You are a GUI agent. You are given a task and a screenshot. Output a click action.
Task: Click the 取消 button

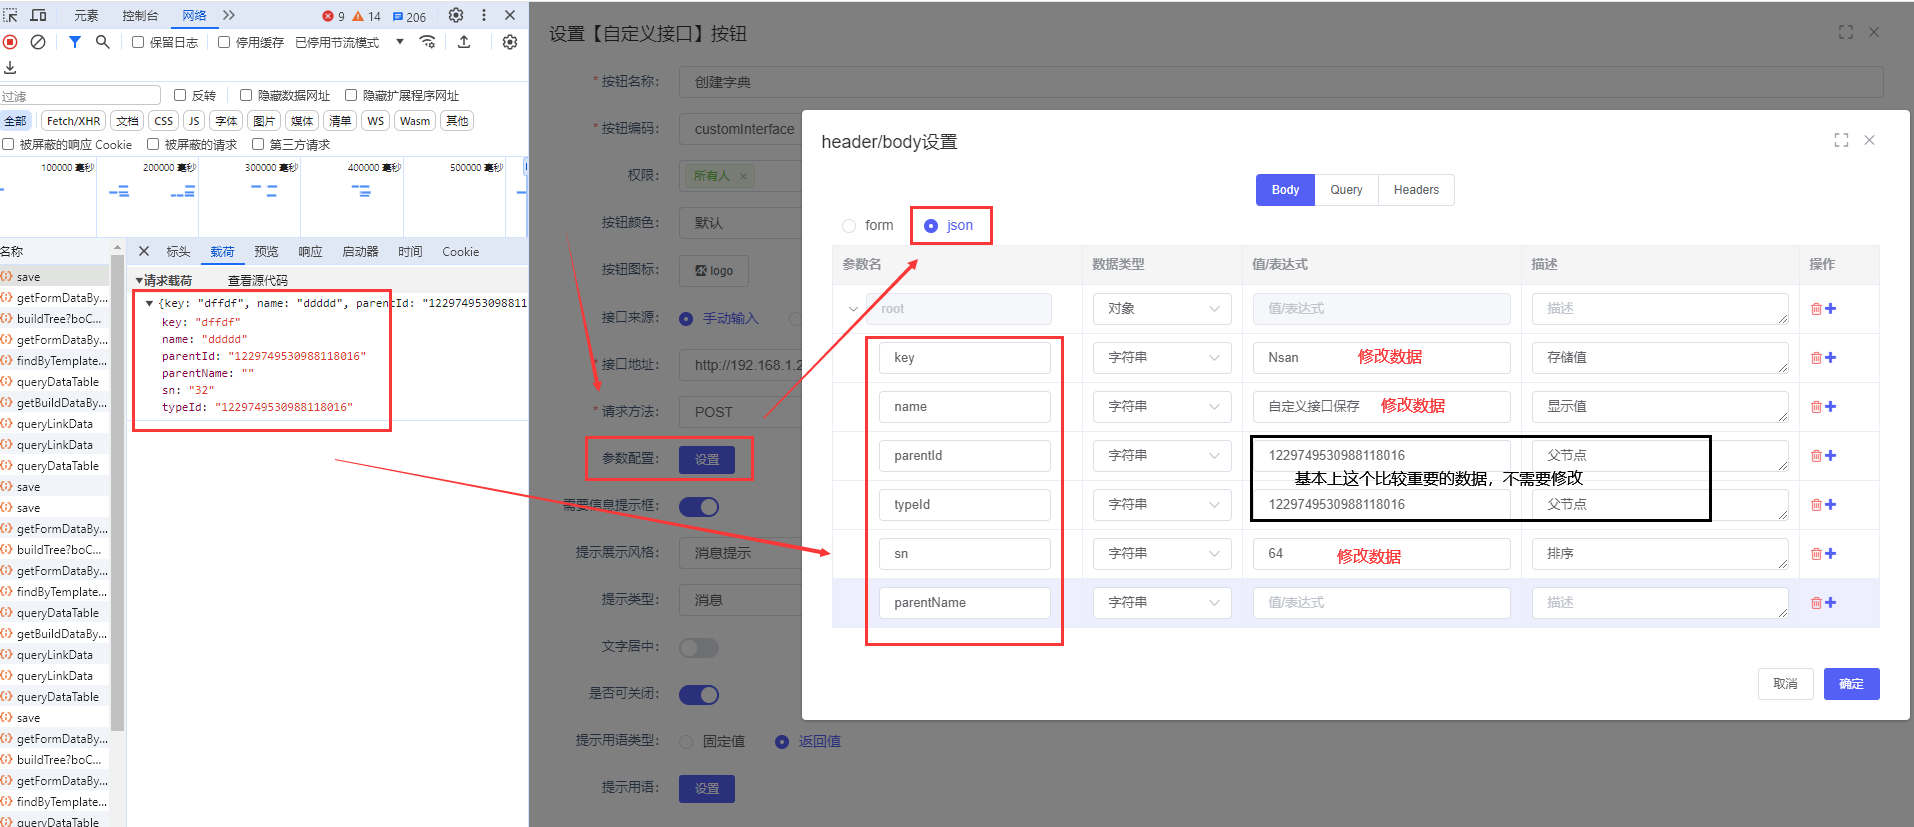point(1785,684)
